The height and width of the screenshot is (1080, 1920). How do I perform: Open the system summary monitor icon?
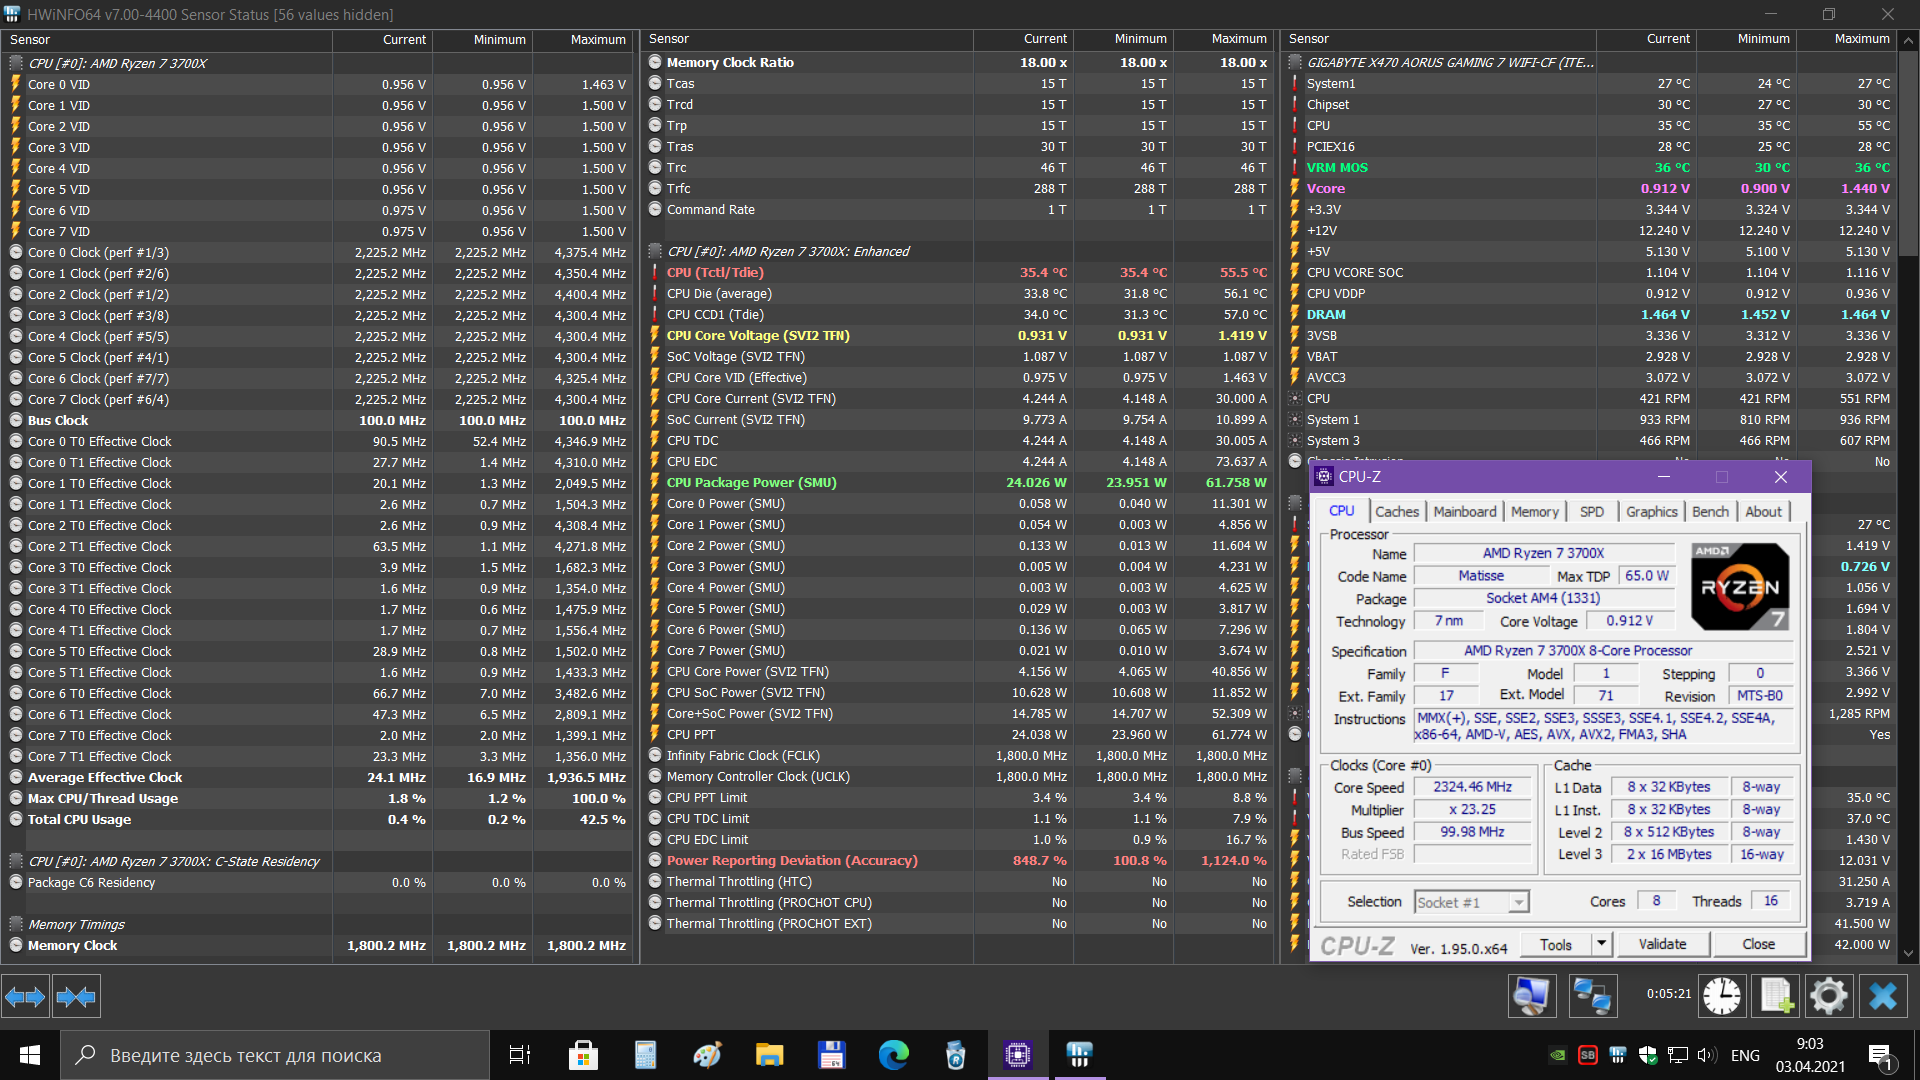click(x=1531, y=996)
